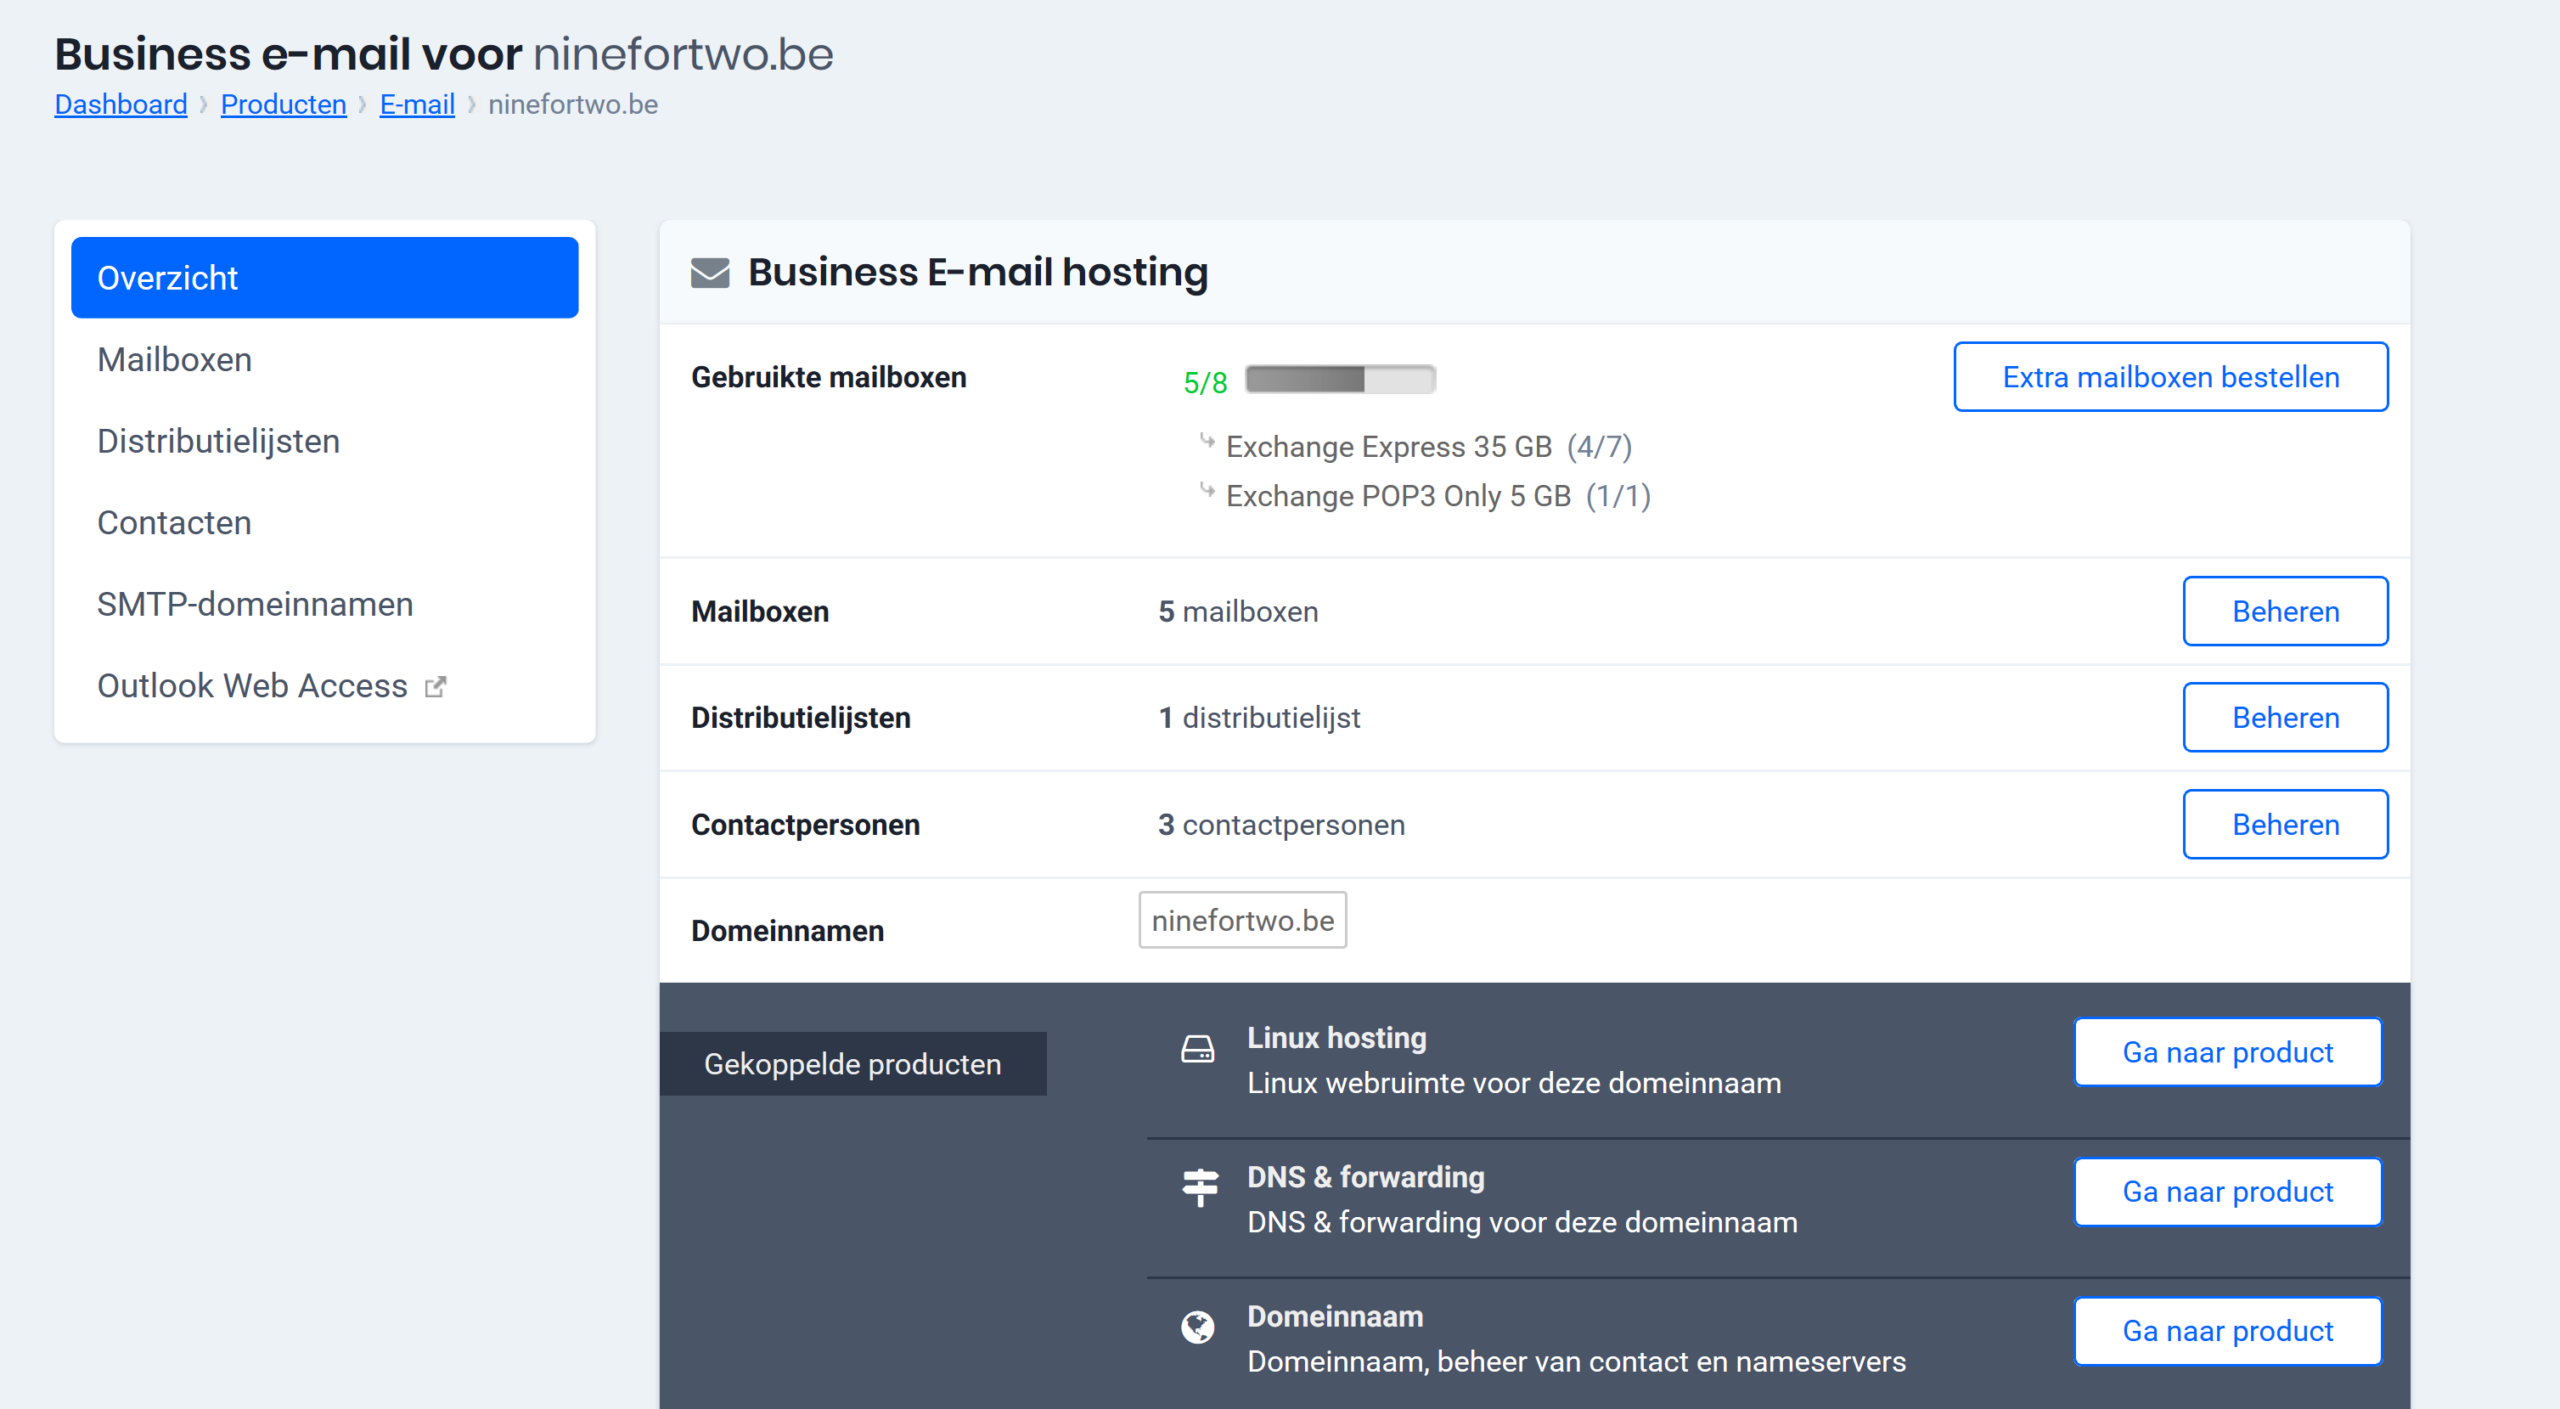This screenshot has height=1409, width=2560.
Task: Click the '1 distributielijst' value
Action: (x=1259, y=717)
